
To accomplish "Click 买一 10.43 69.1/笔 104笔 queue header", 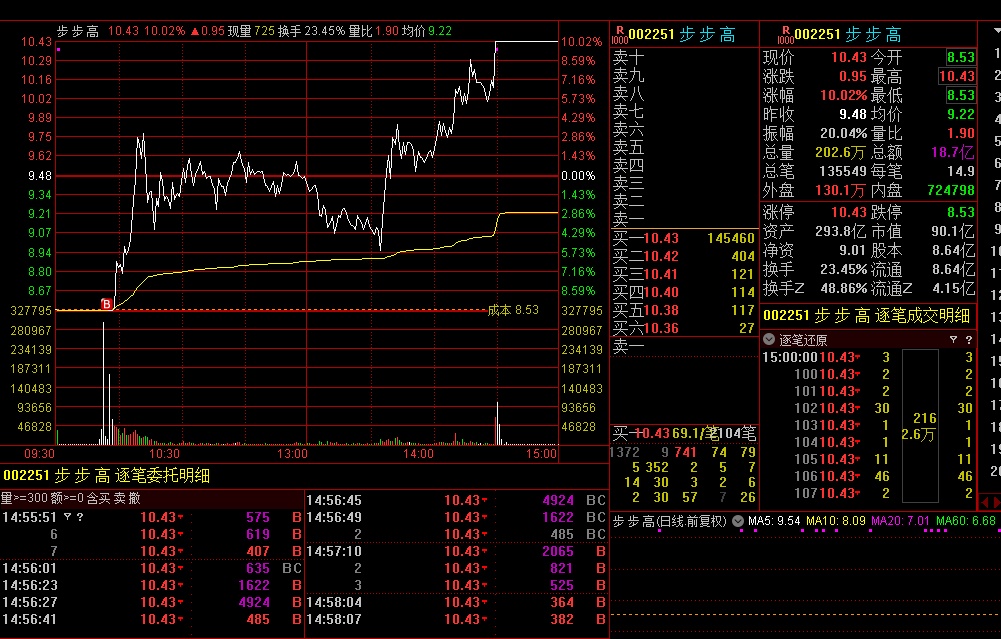I will (x=684, y=433).
